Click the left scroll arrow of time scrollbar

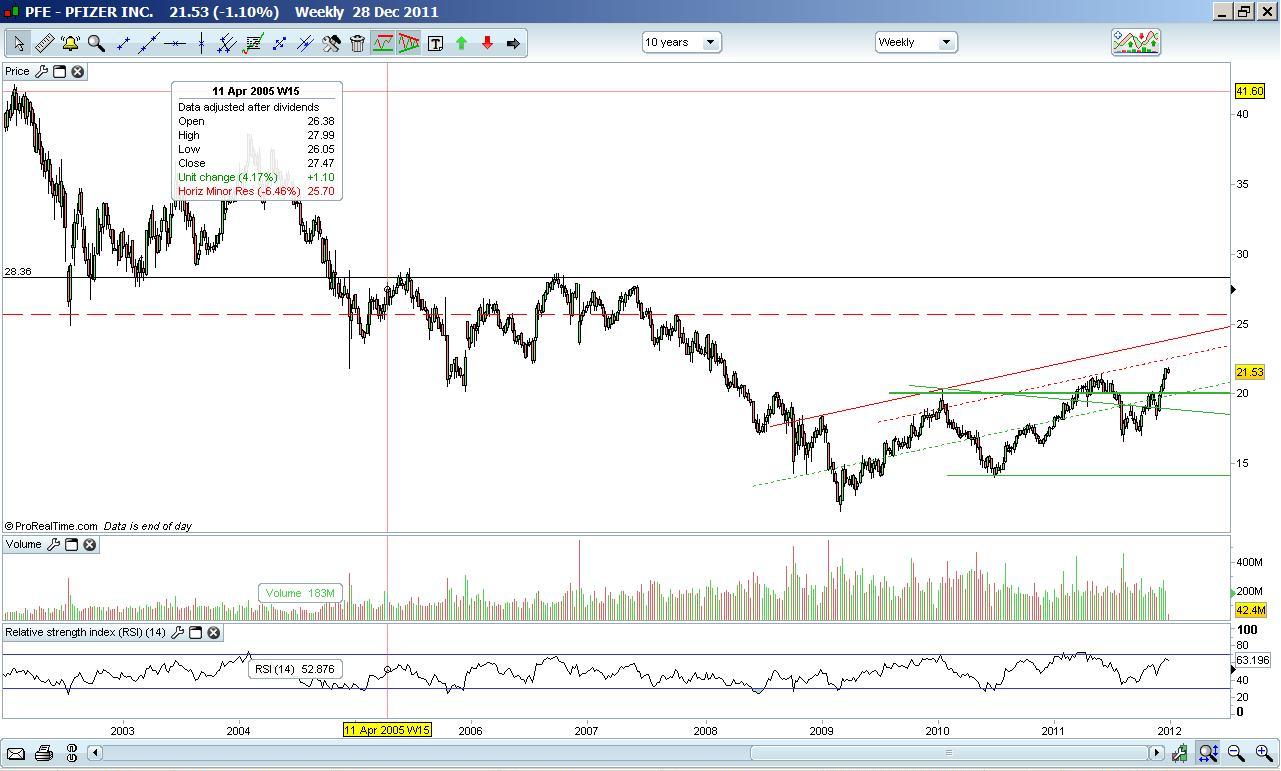[x=95, y=753]
